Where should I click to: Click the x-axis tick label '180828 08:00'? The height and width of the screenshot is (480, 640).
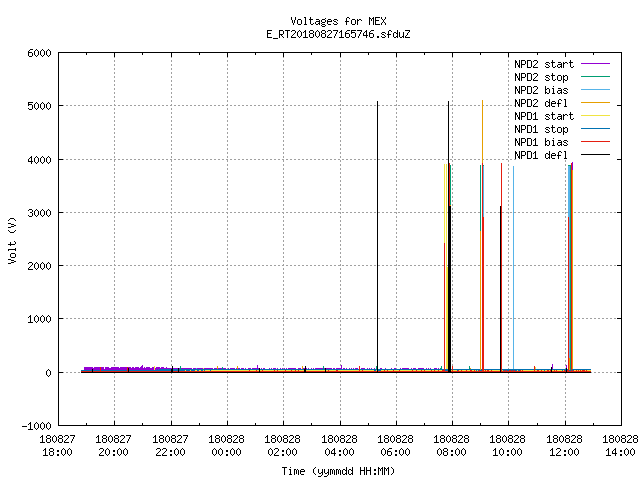(x=452, y=446)
